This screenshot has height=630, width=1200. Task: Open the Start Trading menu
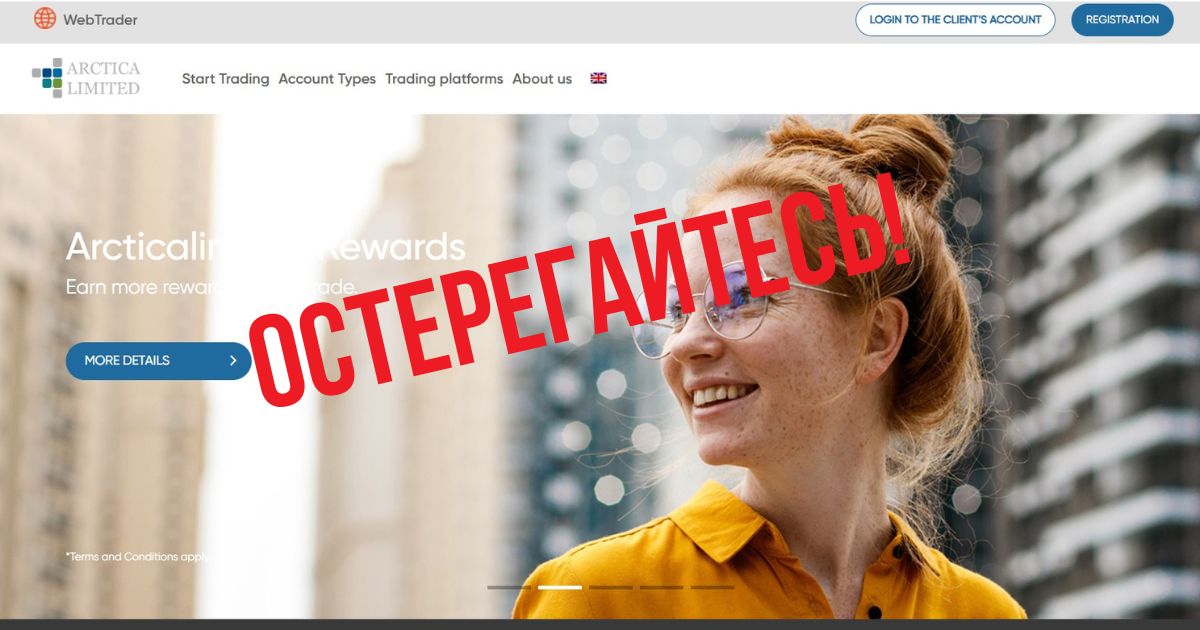(225, 79)
